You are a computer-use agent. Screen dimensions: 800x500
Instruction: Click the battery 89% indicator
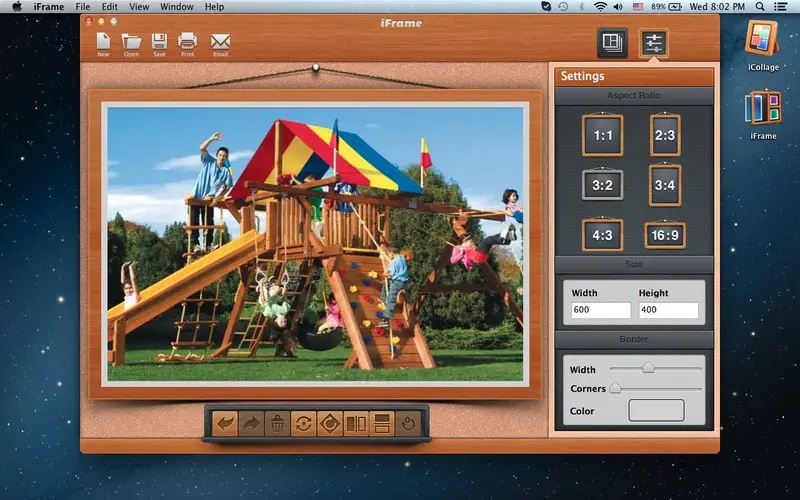666,7
